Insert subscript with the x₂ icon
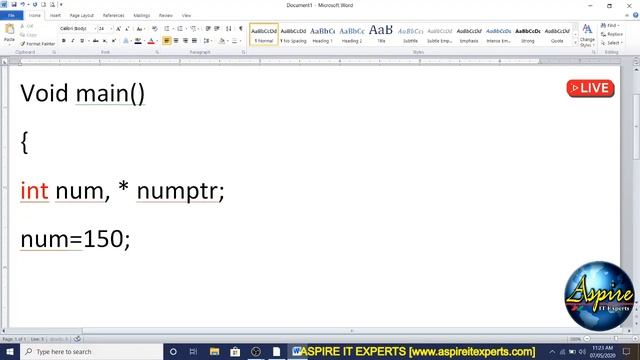 tap(105, 41)
